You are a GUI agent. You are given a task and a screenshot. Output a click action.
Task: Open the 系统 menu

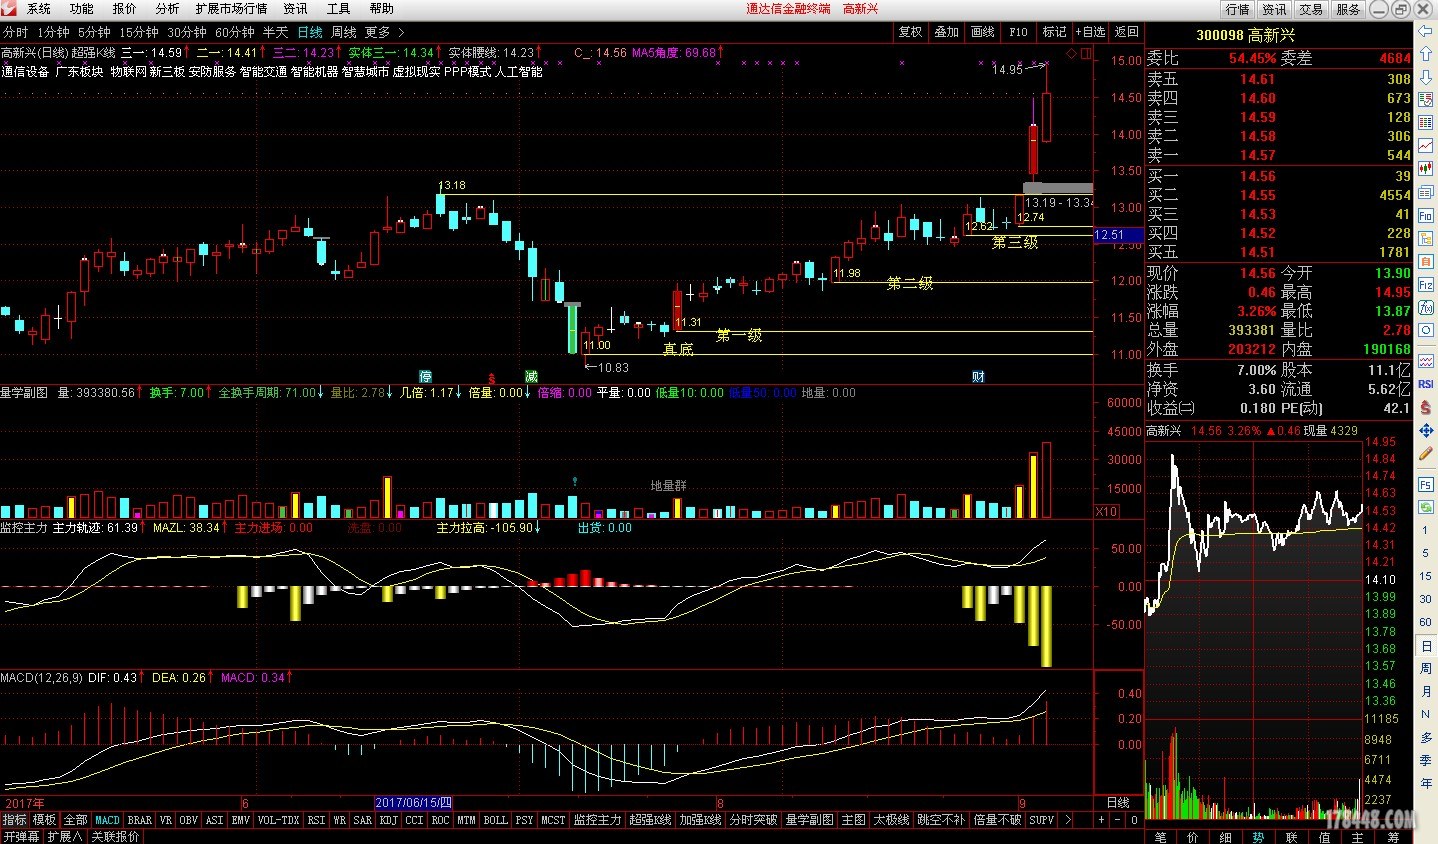coord(38,9)
